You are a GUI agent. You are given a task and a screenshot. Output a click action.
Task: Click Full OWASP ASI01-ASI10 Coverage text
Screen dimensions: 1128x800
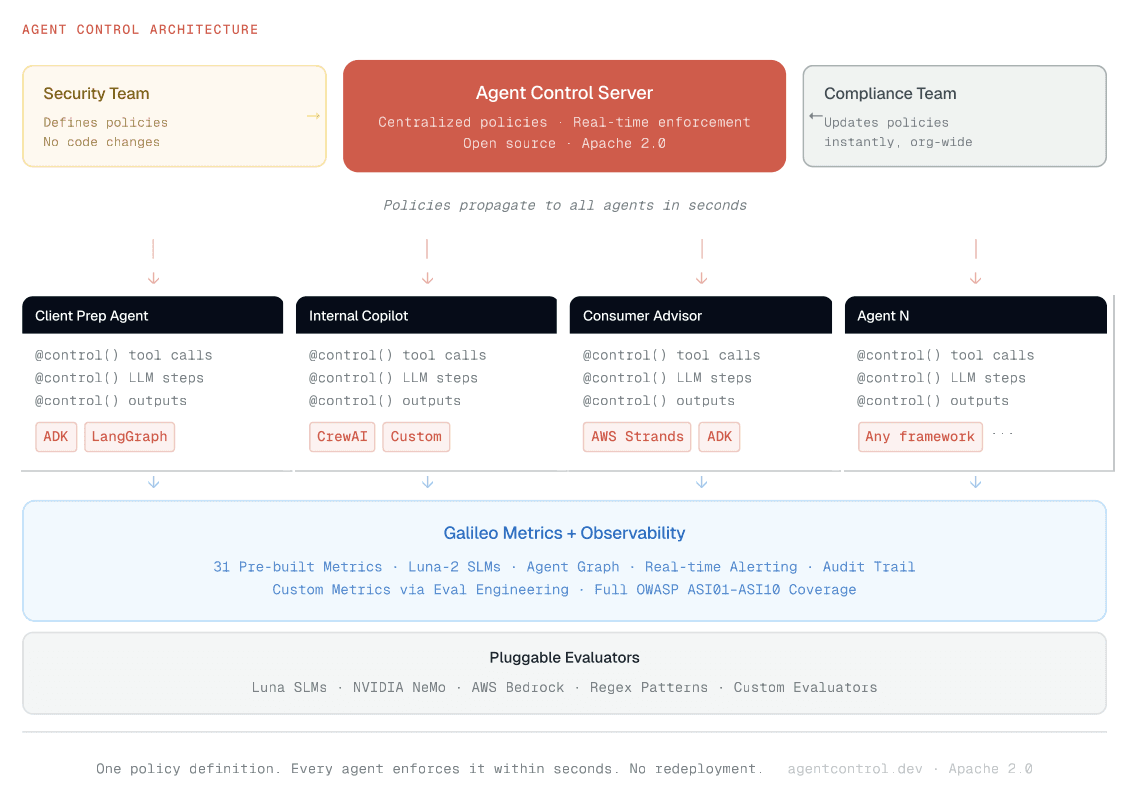[725, 590]
